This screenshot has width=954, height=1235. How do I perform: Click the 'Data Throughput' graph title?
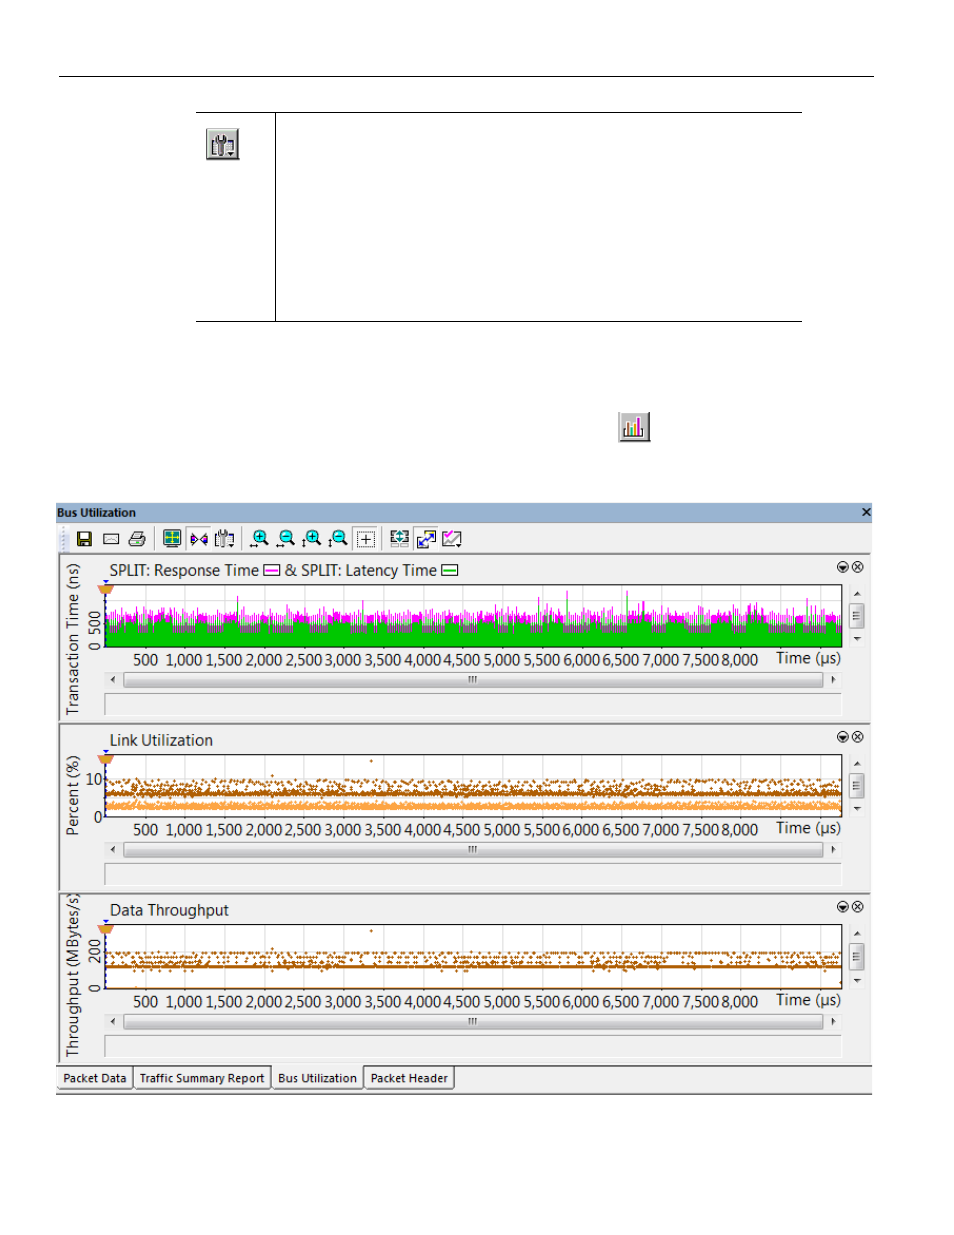[x=169, y=911]
